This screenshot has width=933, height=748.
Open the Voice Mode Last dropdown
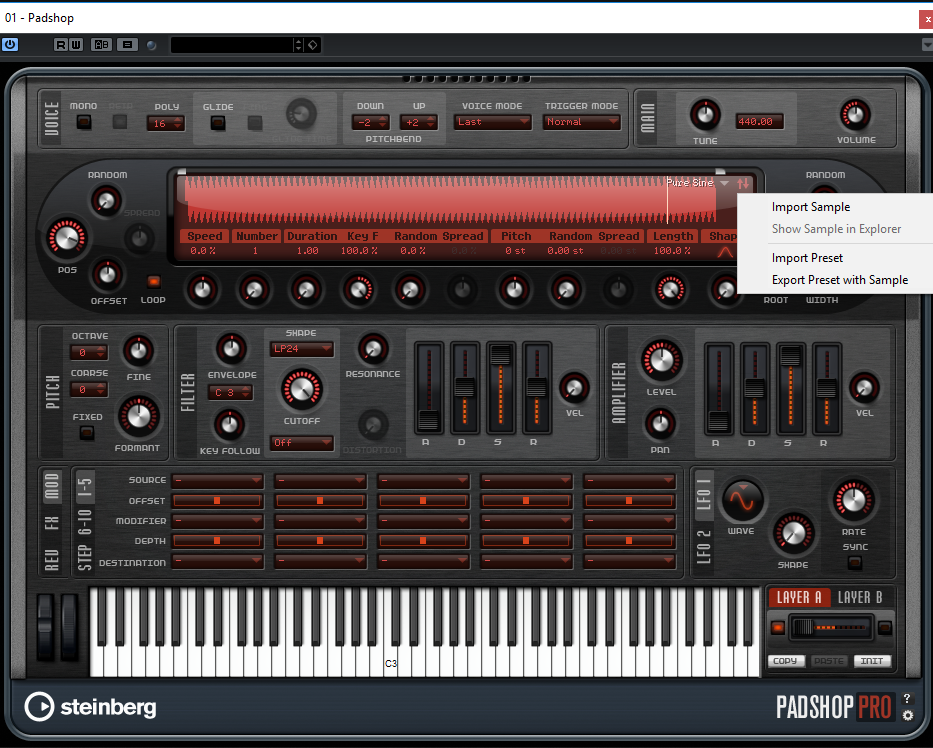click(x=492, y=122)
